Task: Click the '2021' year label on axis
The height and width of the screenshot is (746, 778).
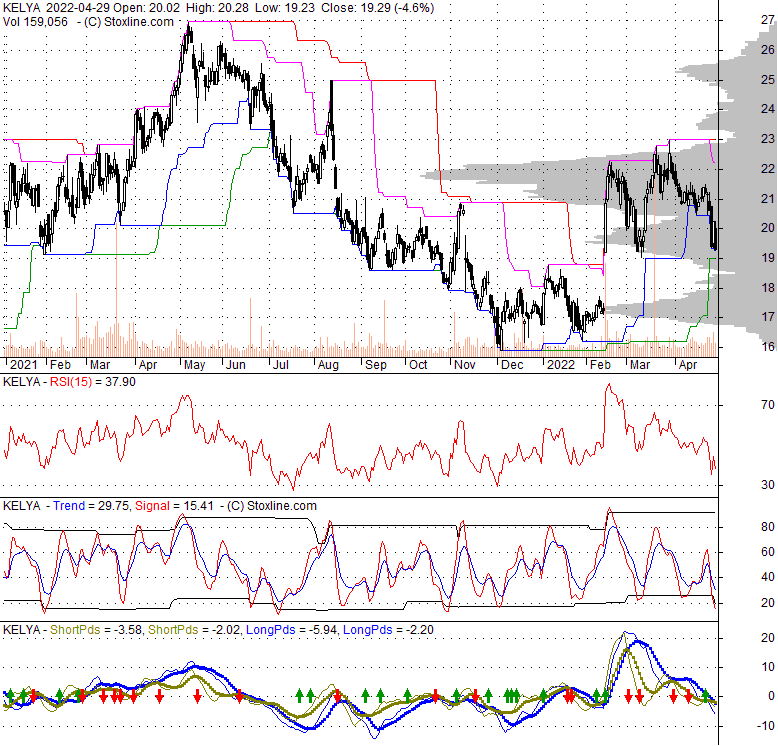Action: tap(24, 365)
